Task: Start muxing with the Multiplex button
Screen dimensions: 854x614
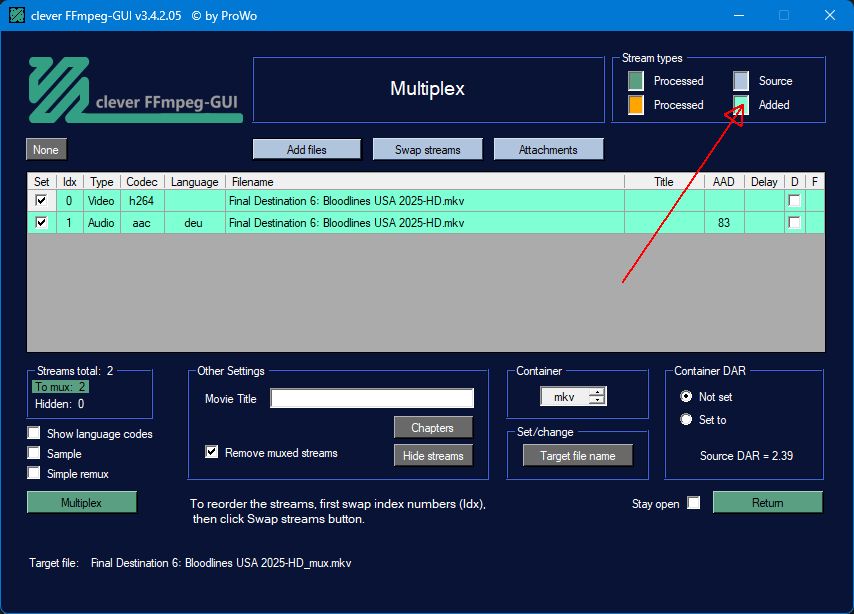Action: tap(82, 502)
